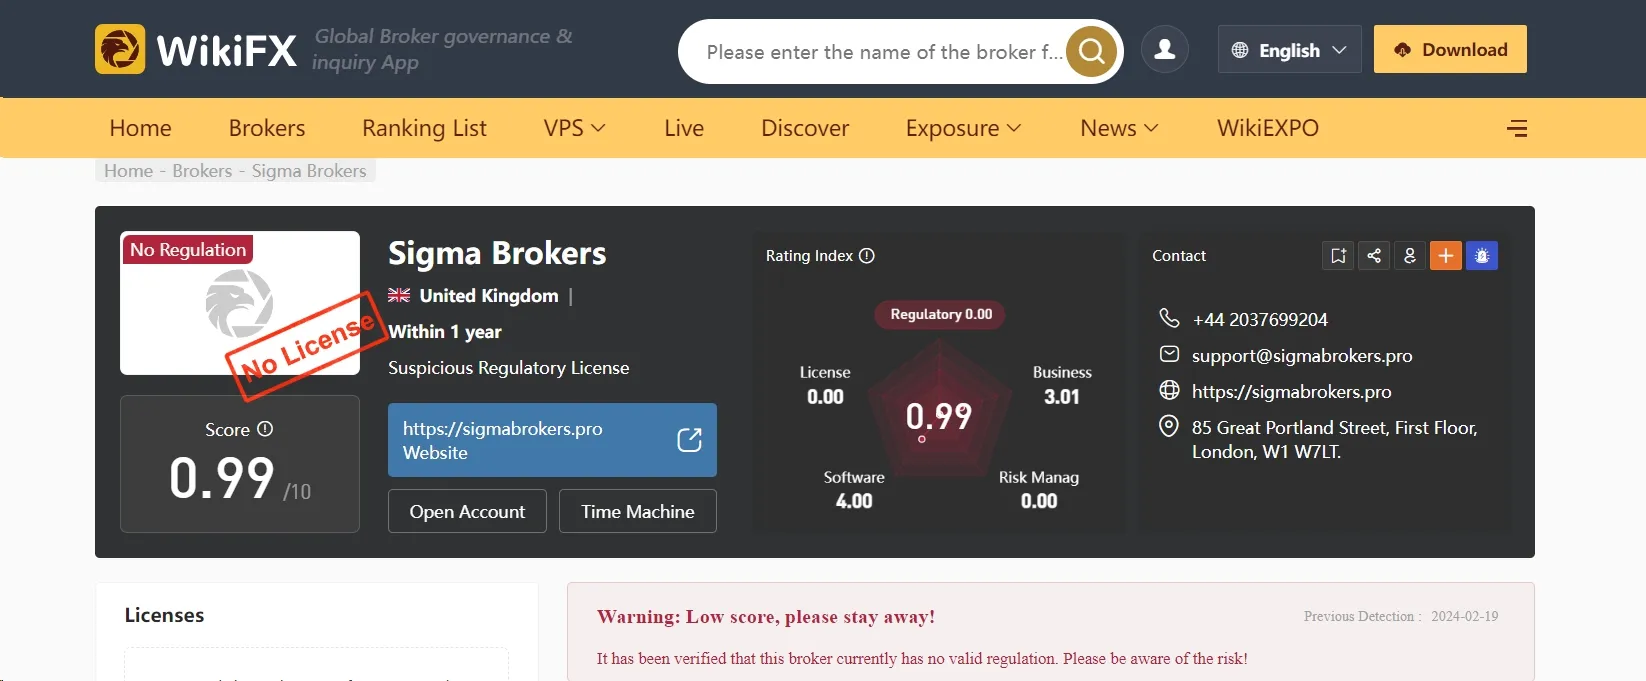Open the Discover nav item
The image size is (1646, 681).
point(805,128)
